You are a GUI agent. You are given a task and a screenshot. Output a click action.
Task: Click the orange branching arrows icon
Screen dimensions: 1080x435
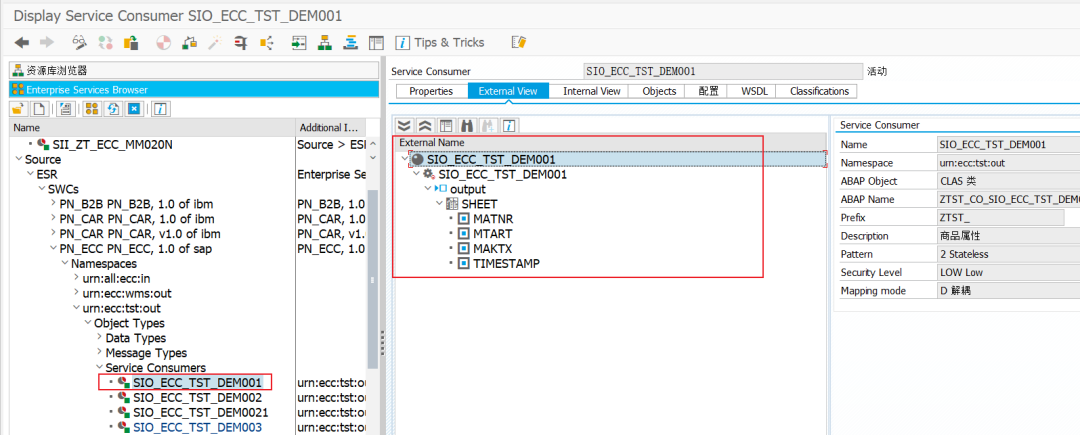point(267,43)
